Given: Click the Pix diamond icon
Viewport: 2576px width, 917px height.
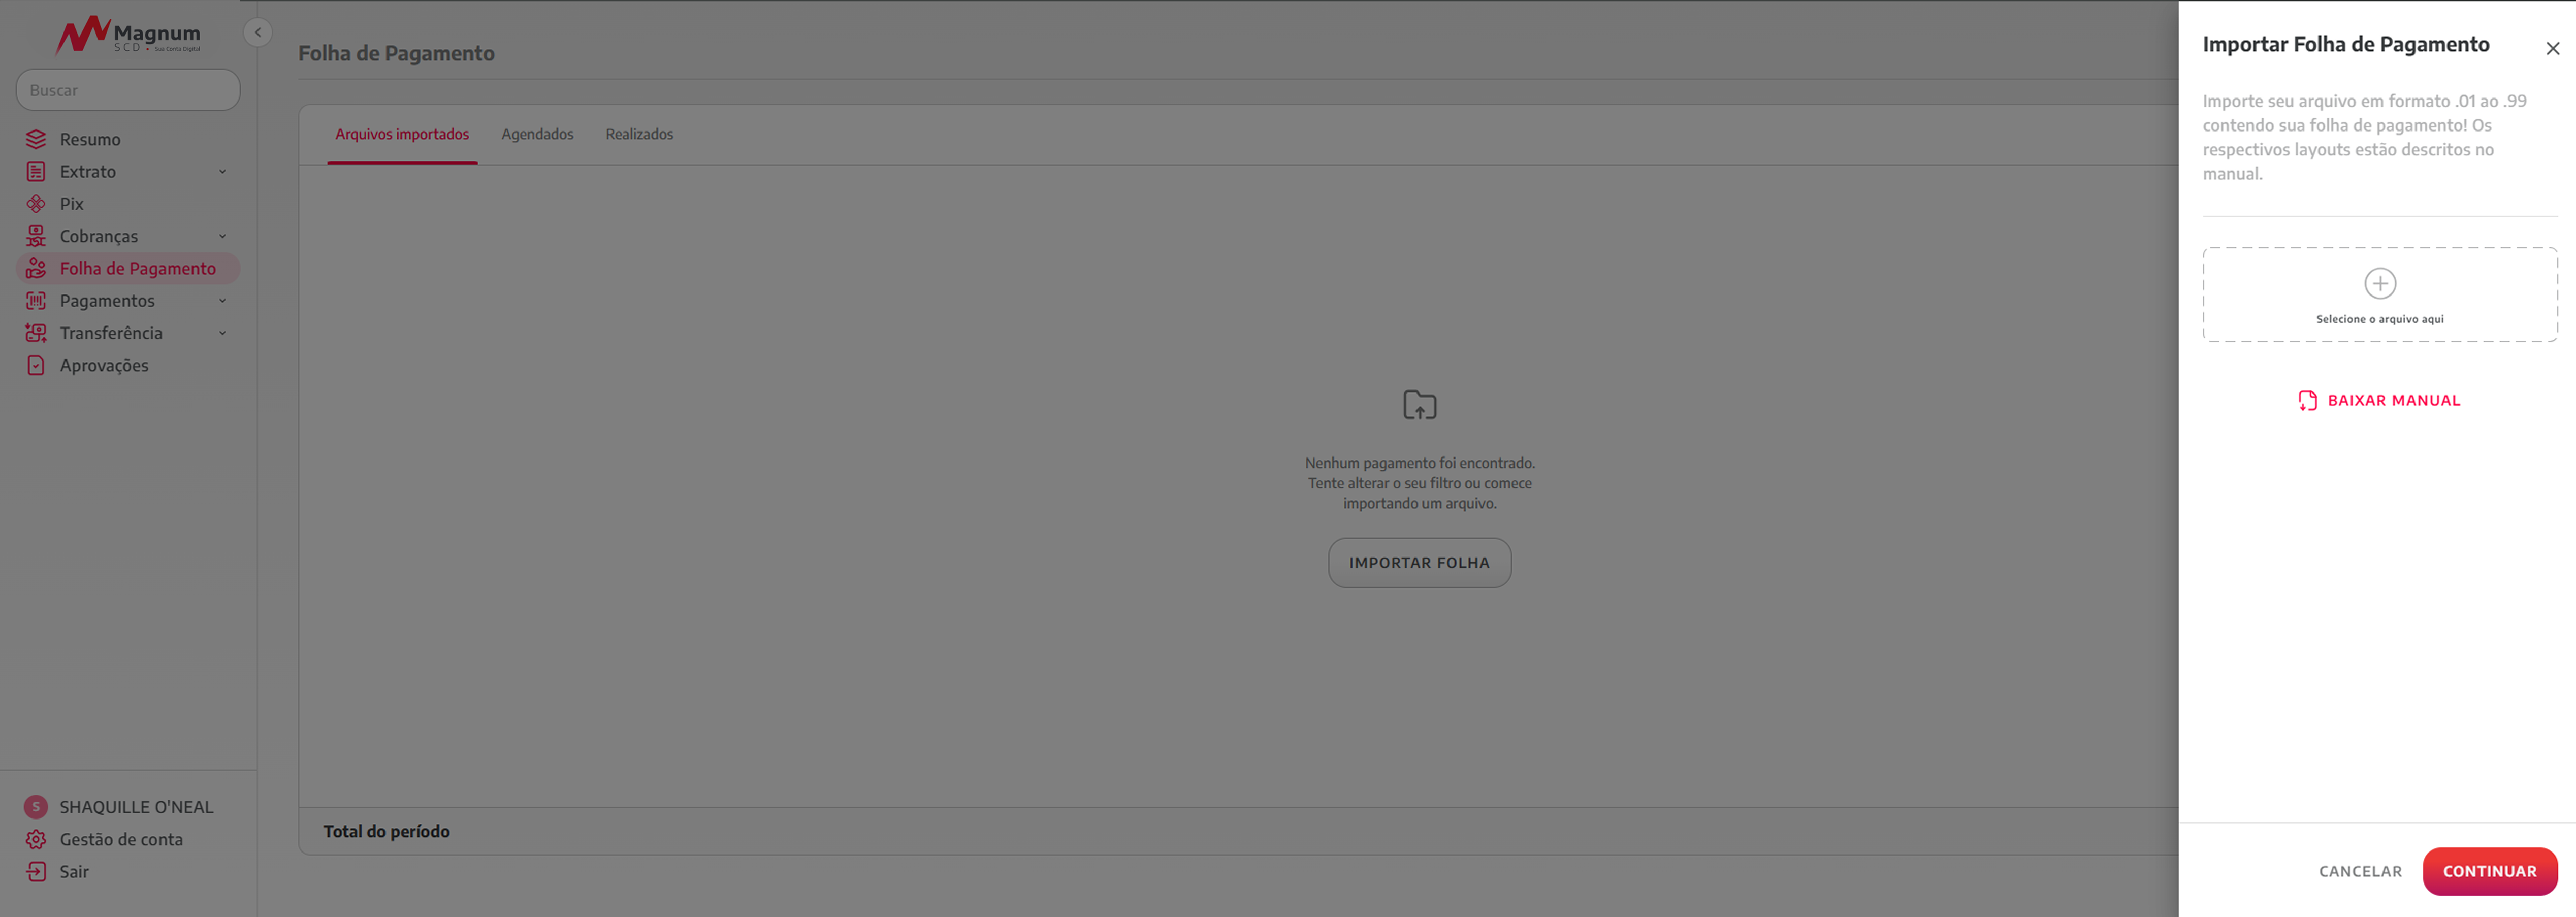Looking at the screenshot, I should (x=36, y=204).
